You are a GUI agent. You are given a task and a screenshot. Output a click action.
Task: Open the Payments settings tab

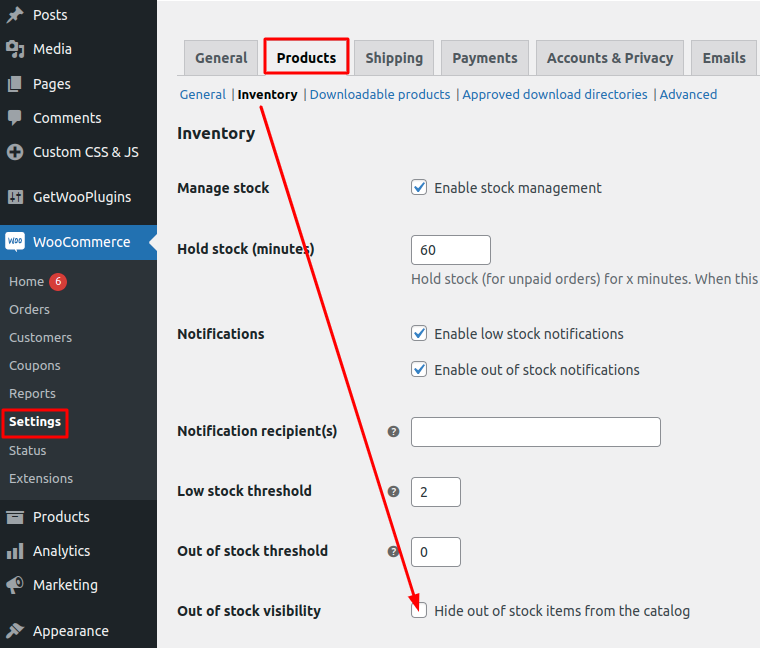click(485, 58)
